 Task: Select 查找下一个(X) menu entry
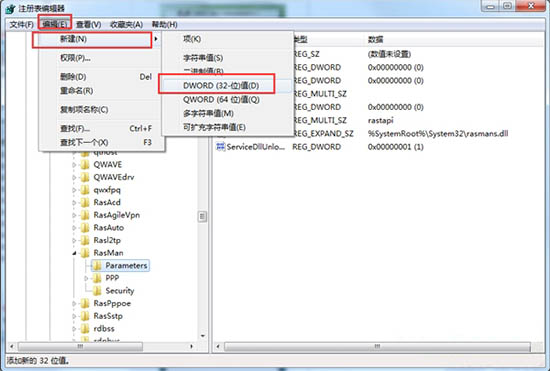(99, 142)
